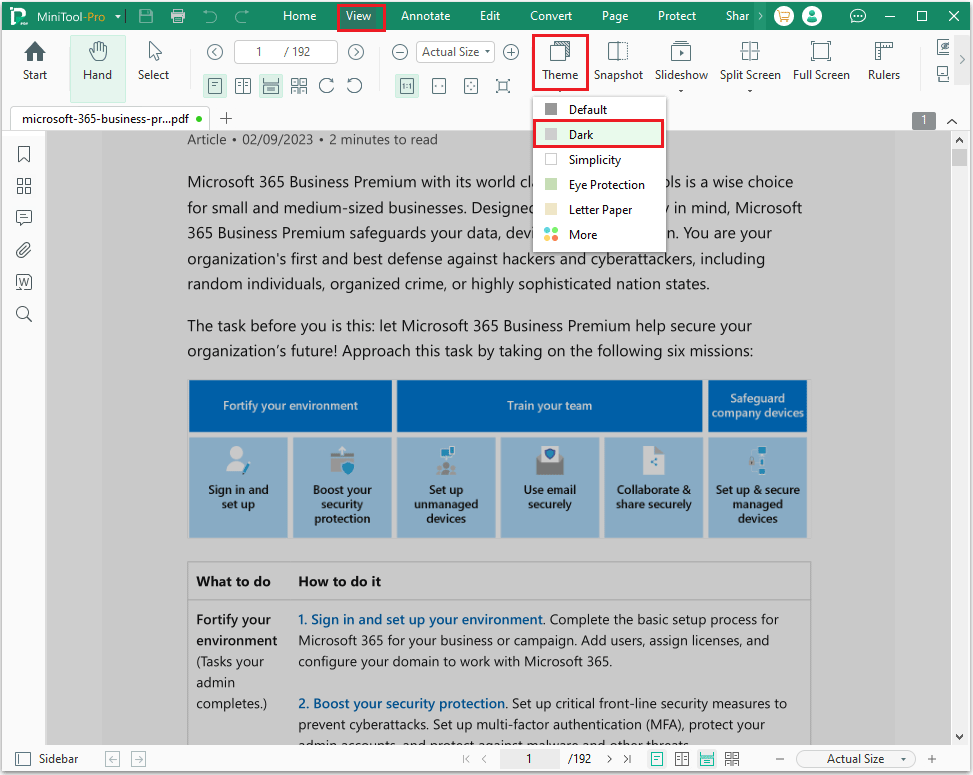This screenshot has width=973, height=775.
Task: Enable two-page view in top toolbar
Action: point(243,86)
